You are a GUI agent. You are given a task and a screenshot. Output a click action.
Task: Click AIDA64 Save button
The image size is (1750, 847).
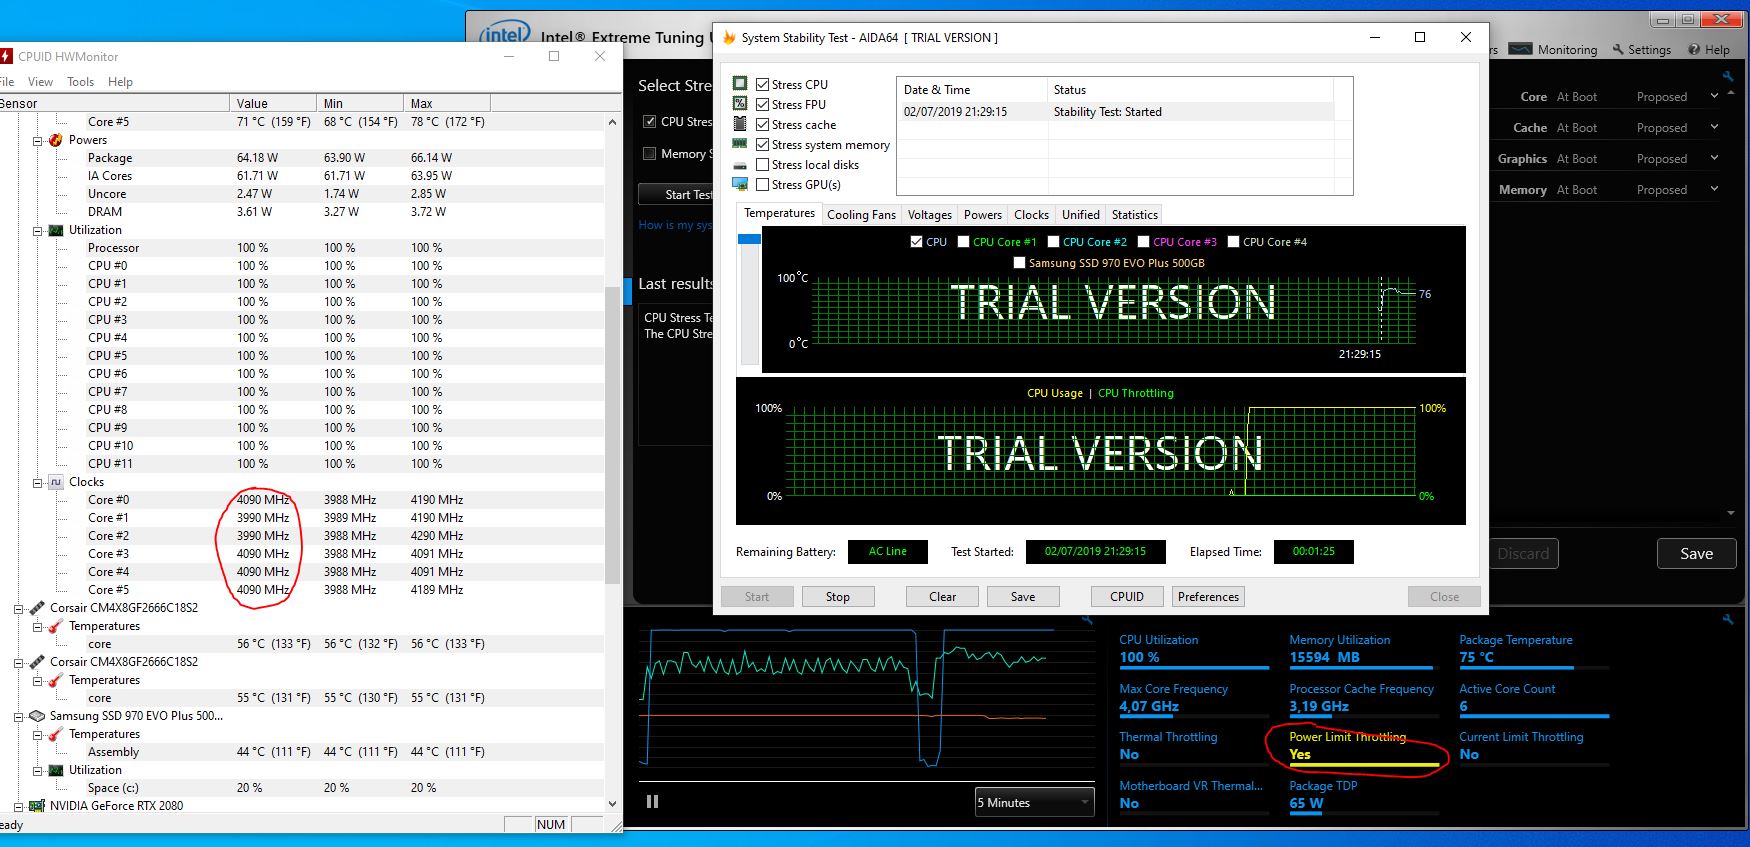pyautogui.click(x=1023, y=597)
